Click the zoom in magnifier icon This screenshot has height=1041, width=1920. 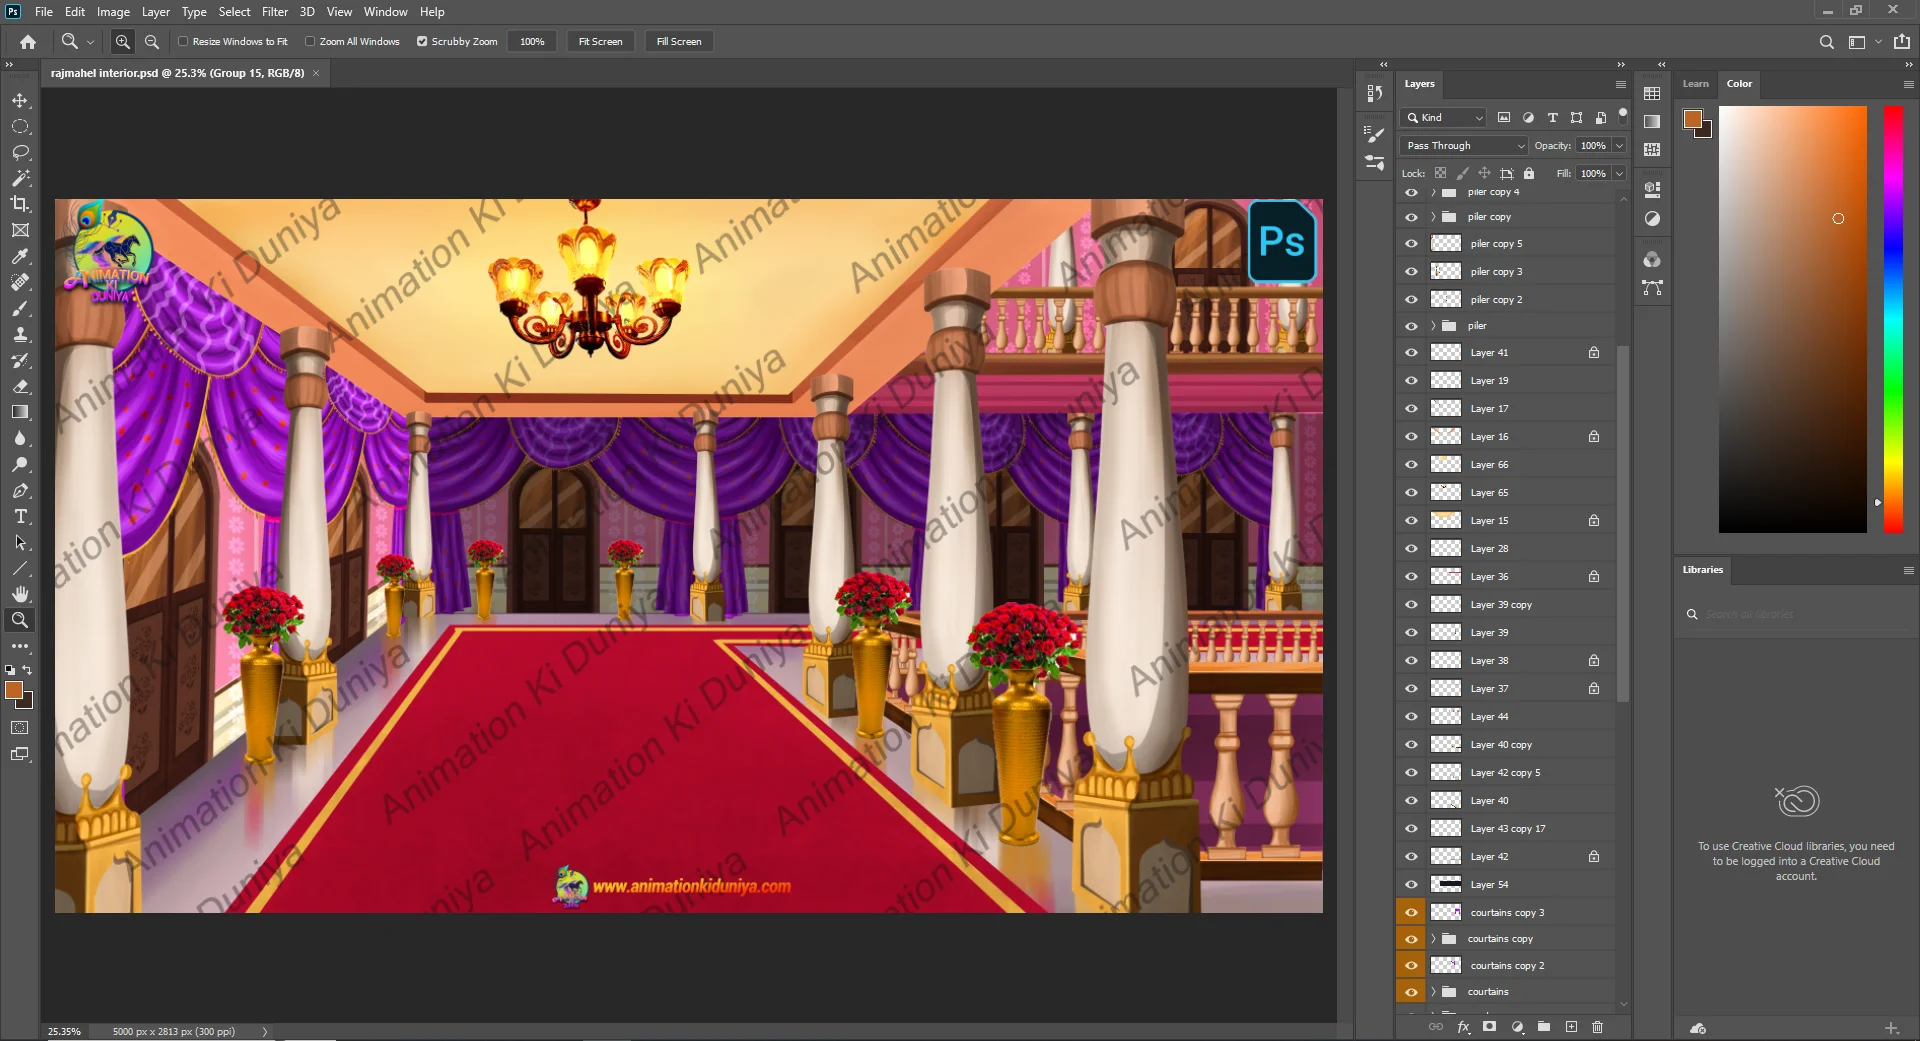click(123, 42)
